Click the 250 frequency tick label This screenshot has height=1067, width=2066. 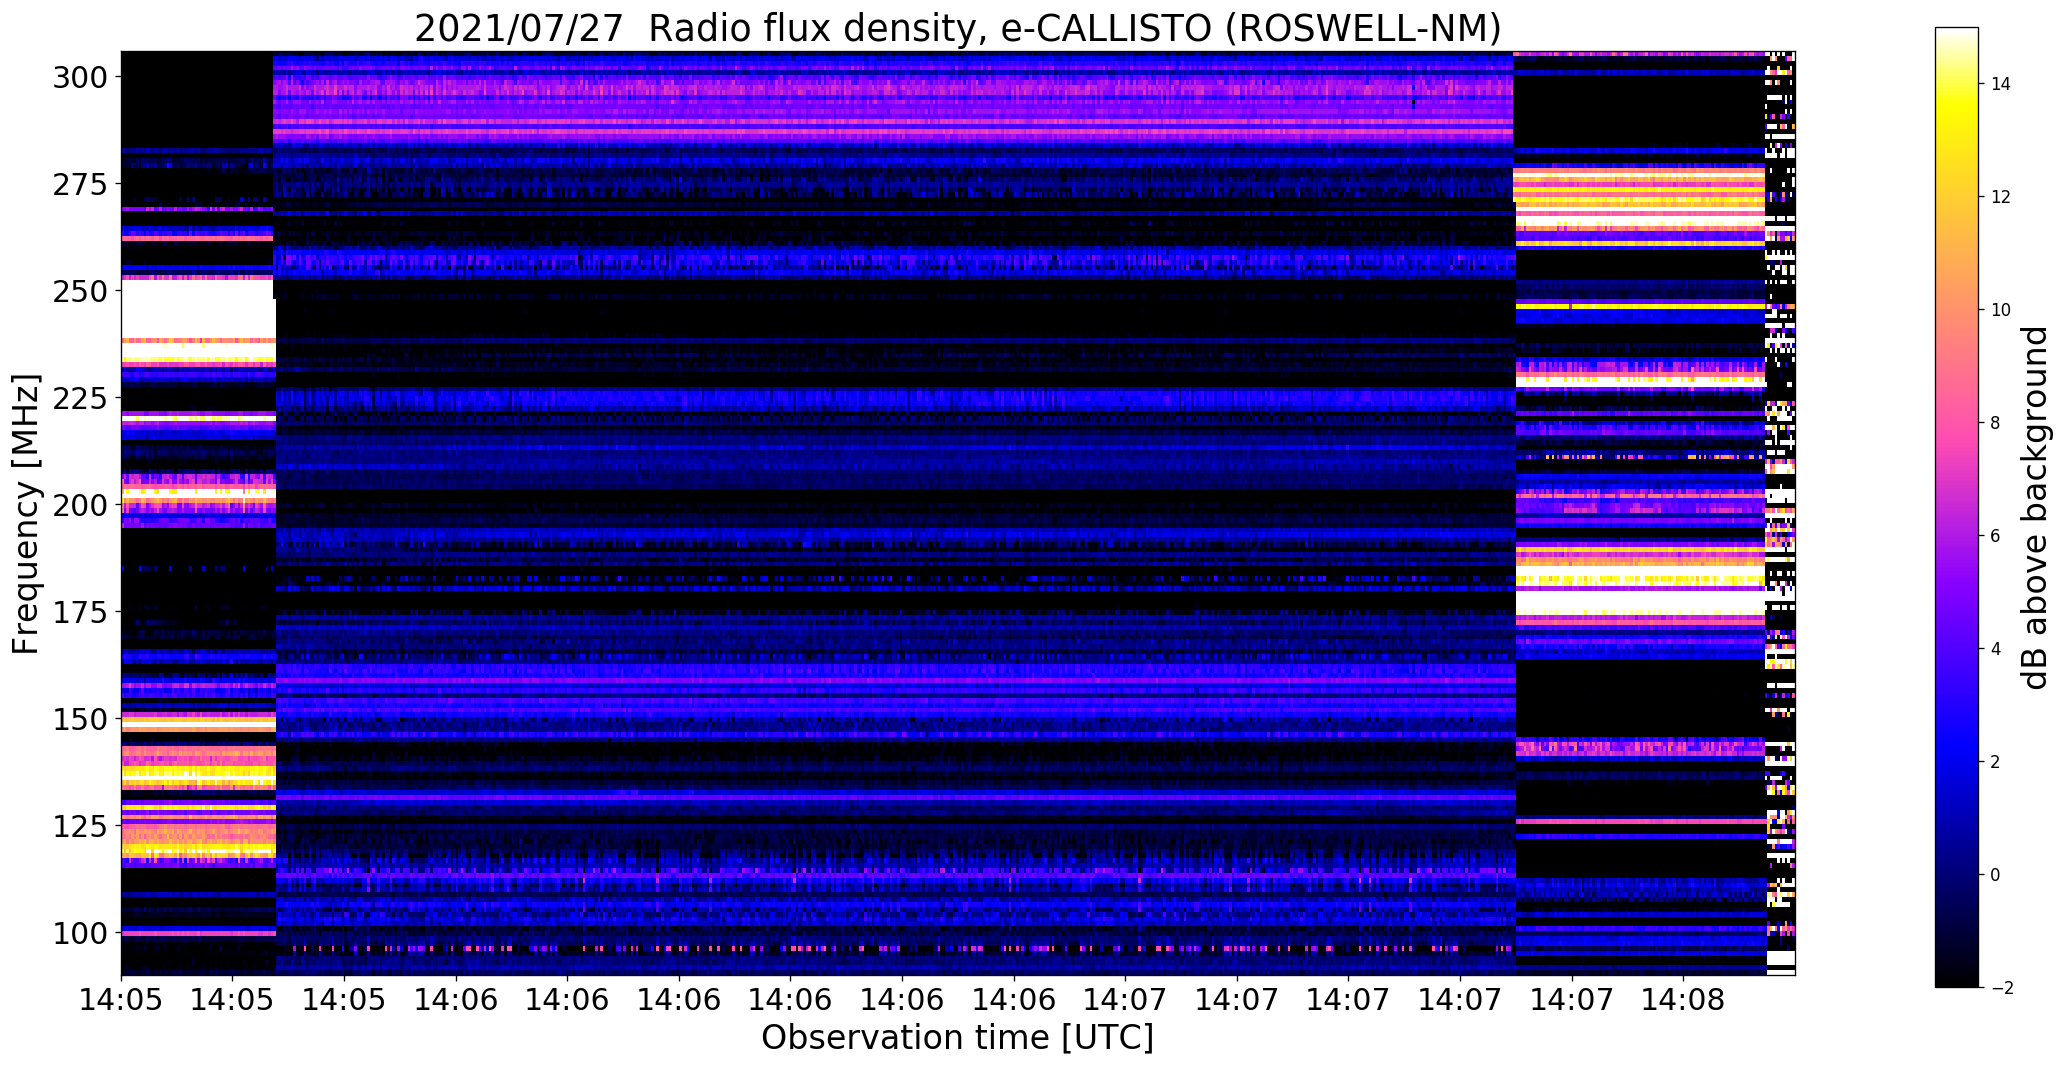coord(79,291)
